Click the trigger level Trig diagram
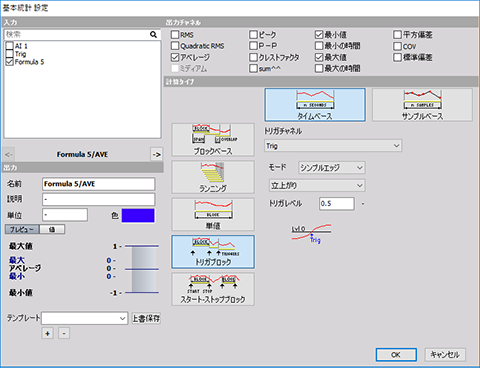This screenshot has height=368, width=480. coord(311,233)
